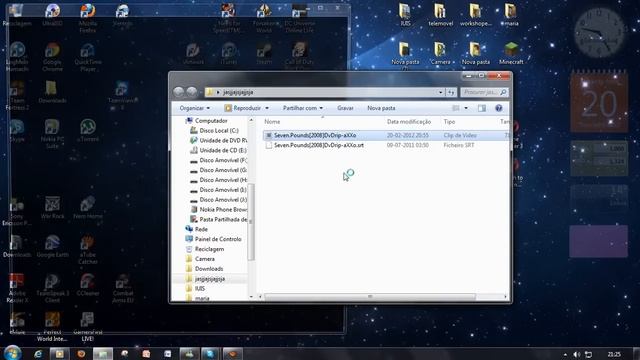Launch Google Earth from the desktop
Screen dimensions: 640x360
(52, 247)
